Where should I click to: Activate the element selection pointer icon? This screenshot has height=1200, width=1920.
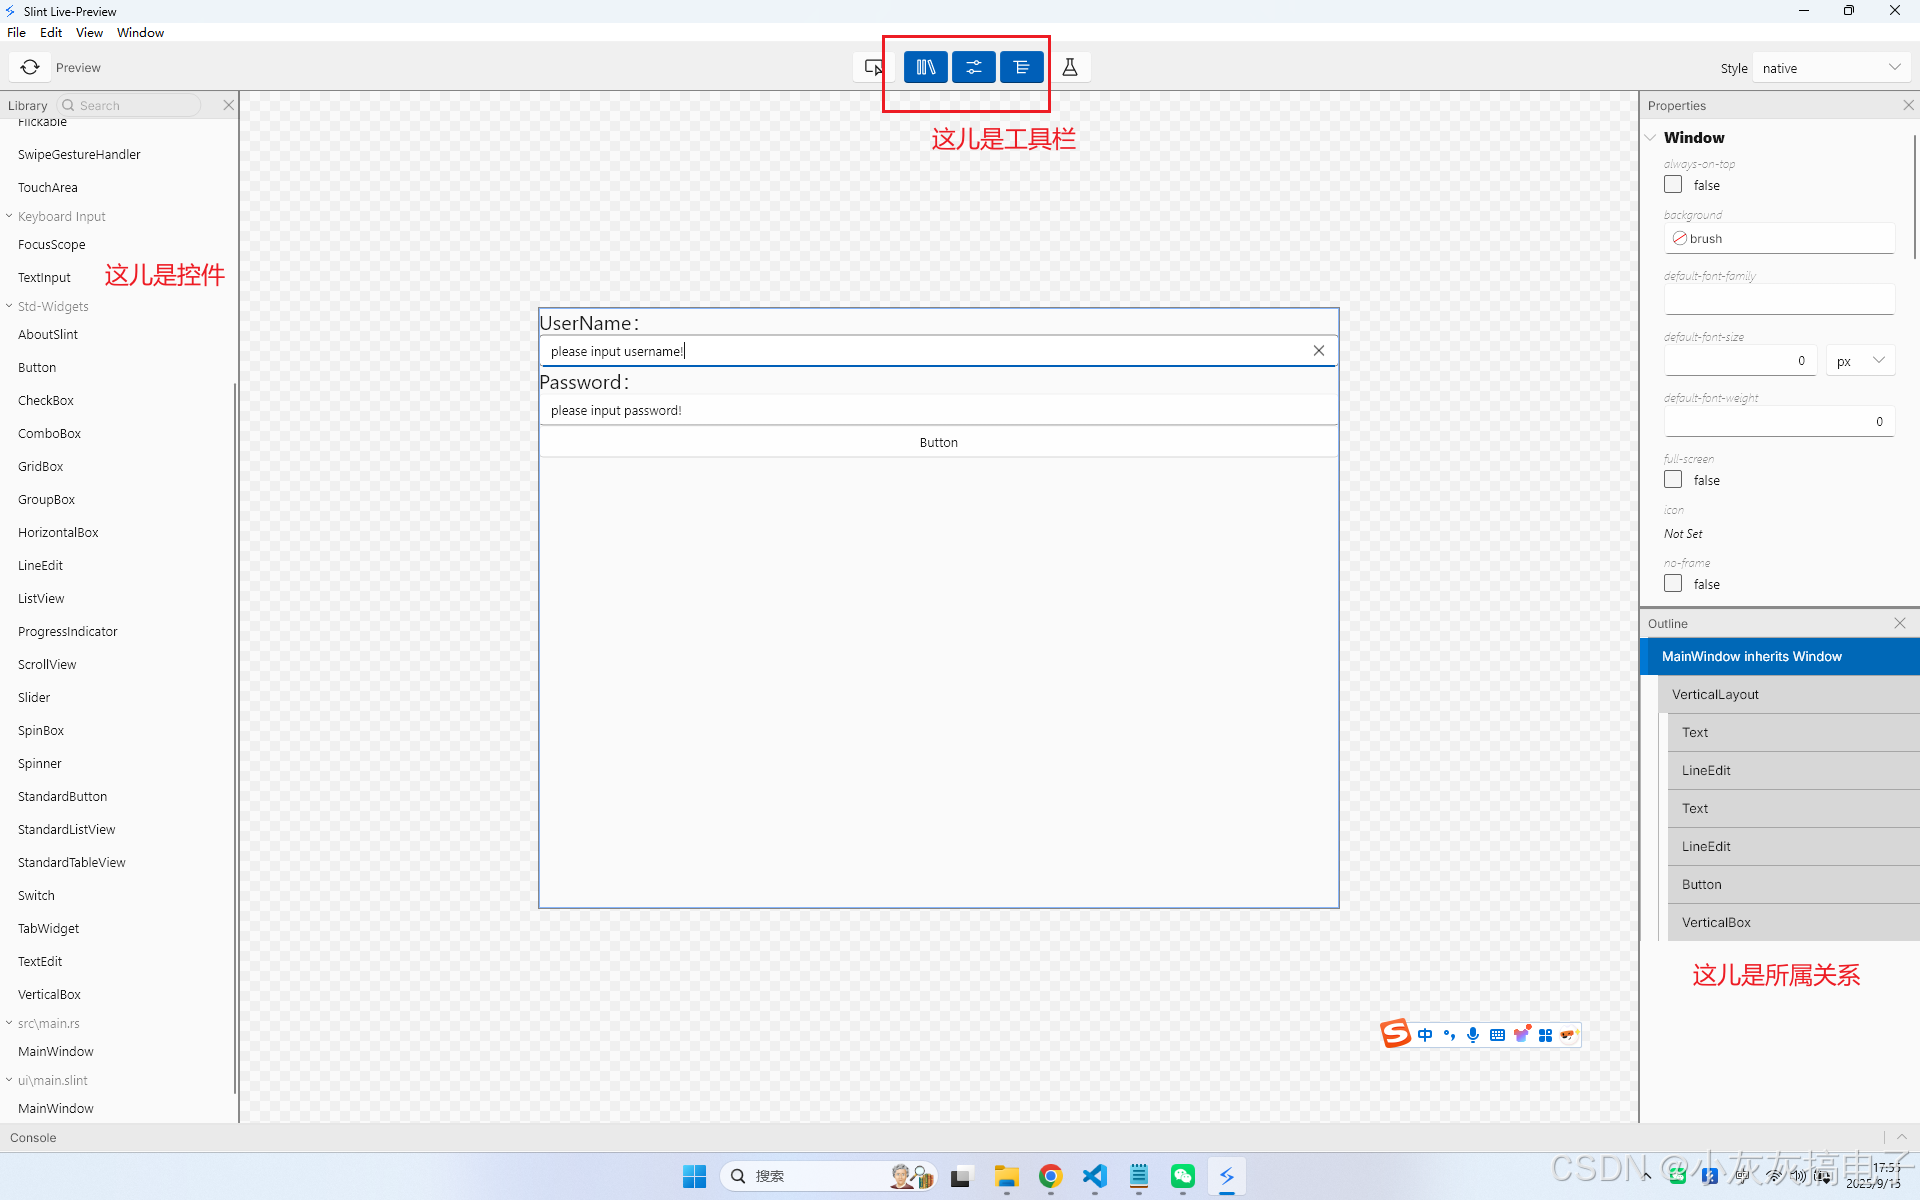873,67
